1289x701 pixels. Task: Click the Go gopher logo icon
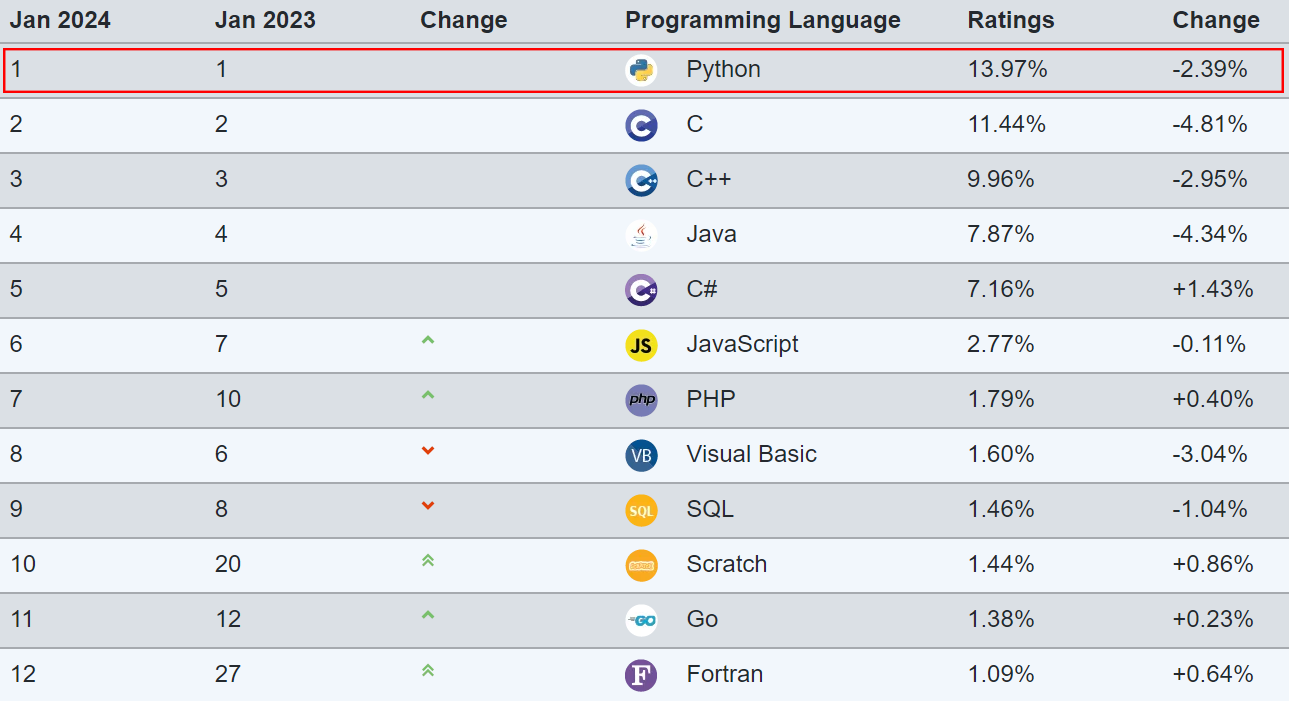coord(641,620)
